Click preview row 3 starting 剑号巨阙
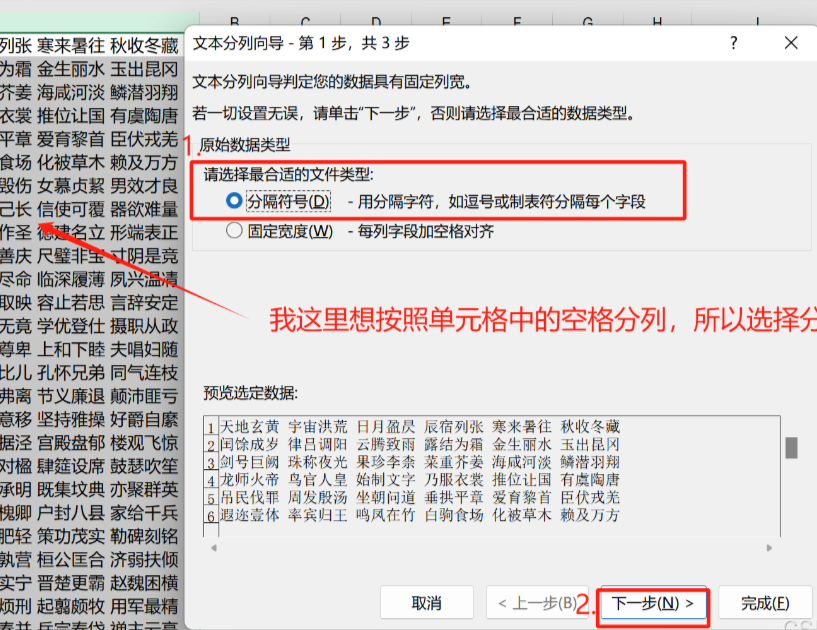817x630 pixels. 250,462
